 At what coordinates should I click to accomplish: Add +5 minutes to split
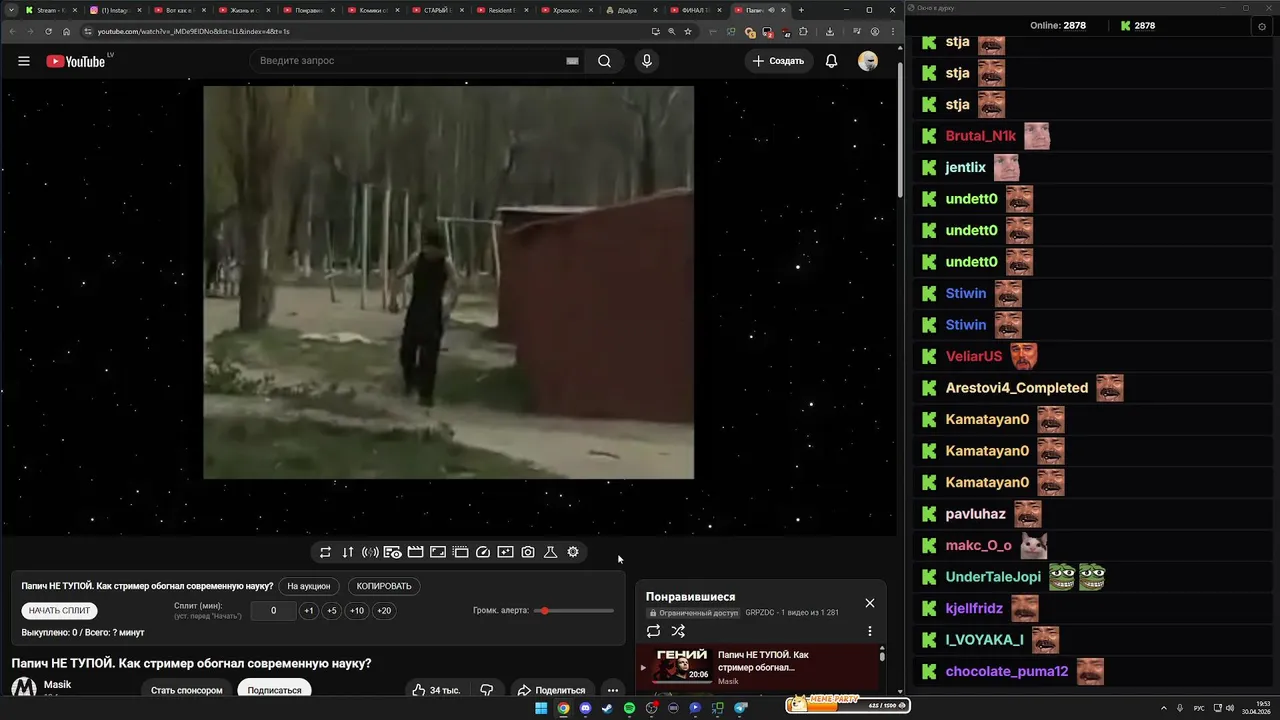pos(332,611)
